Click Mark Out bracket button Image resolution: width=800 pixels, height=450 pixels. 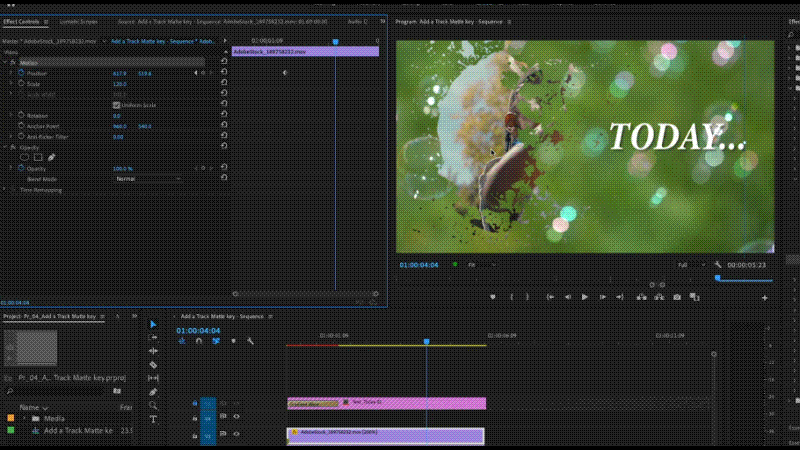(528, 297)
